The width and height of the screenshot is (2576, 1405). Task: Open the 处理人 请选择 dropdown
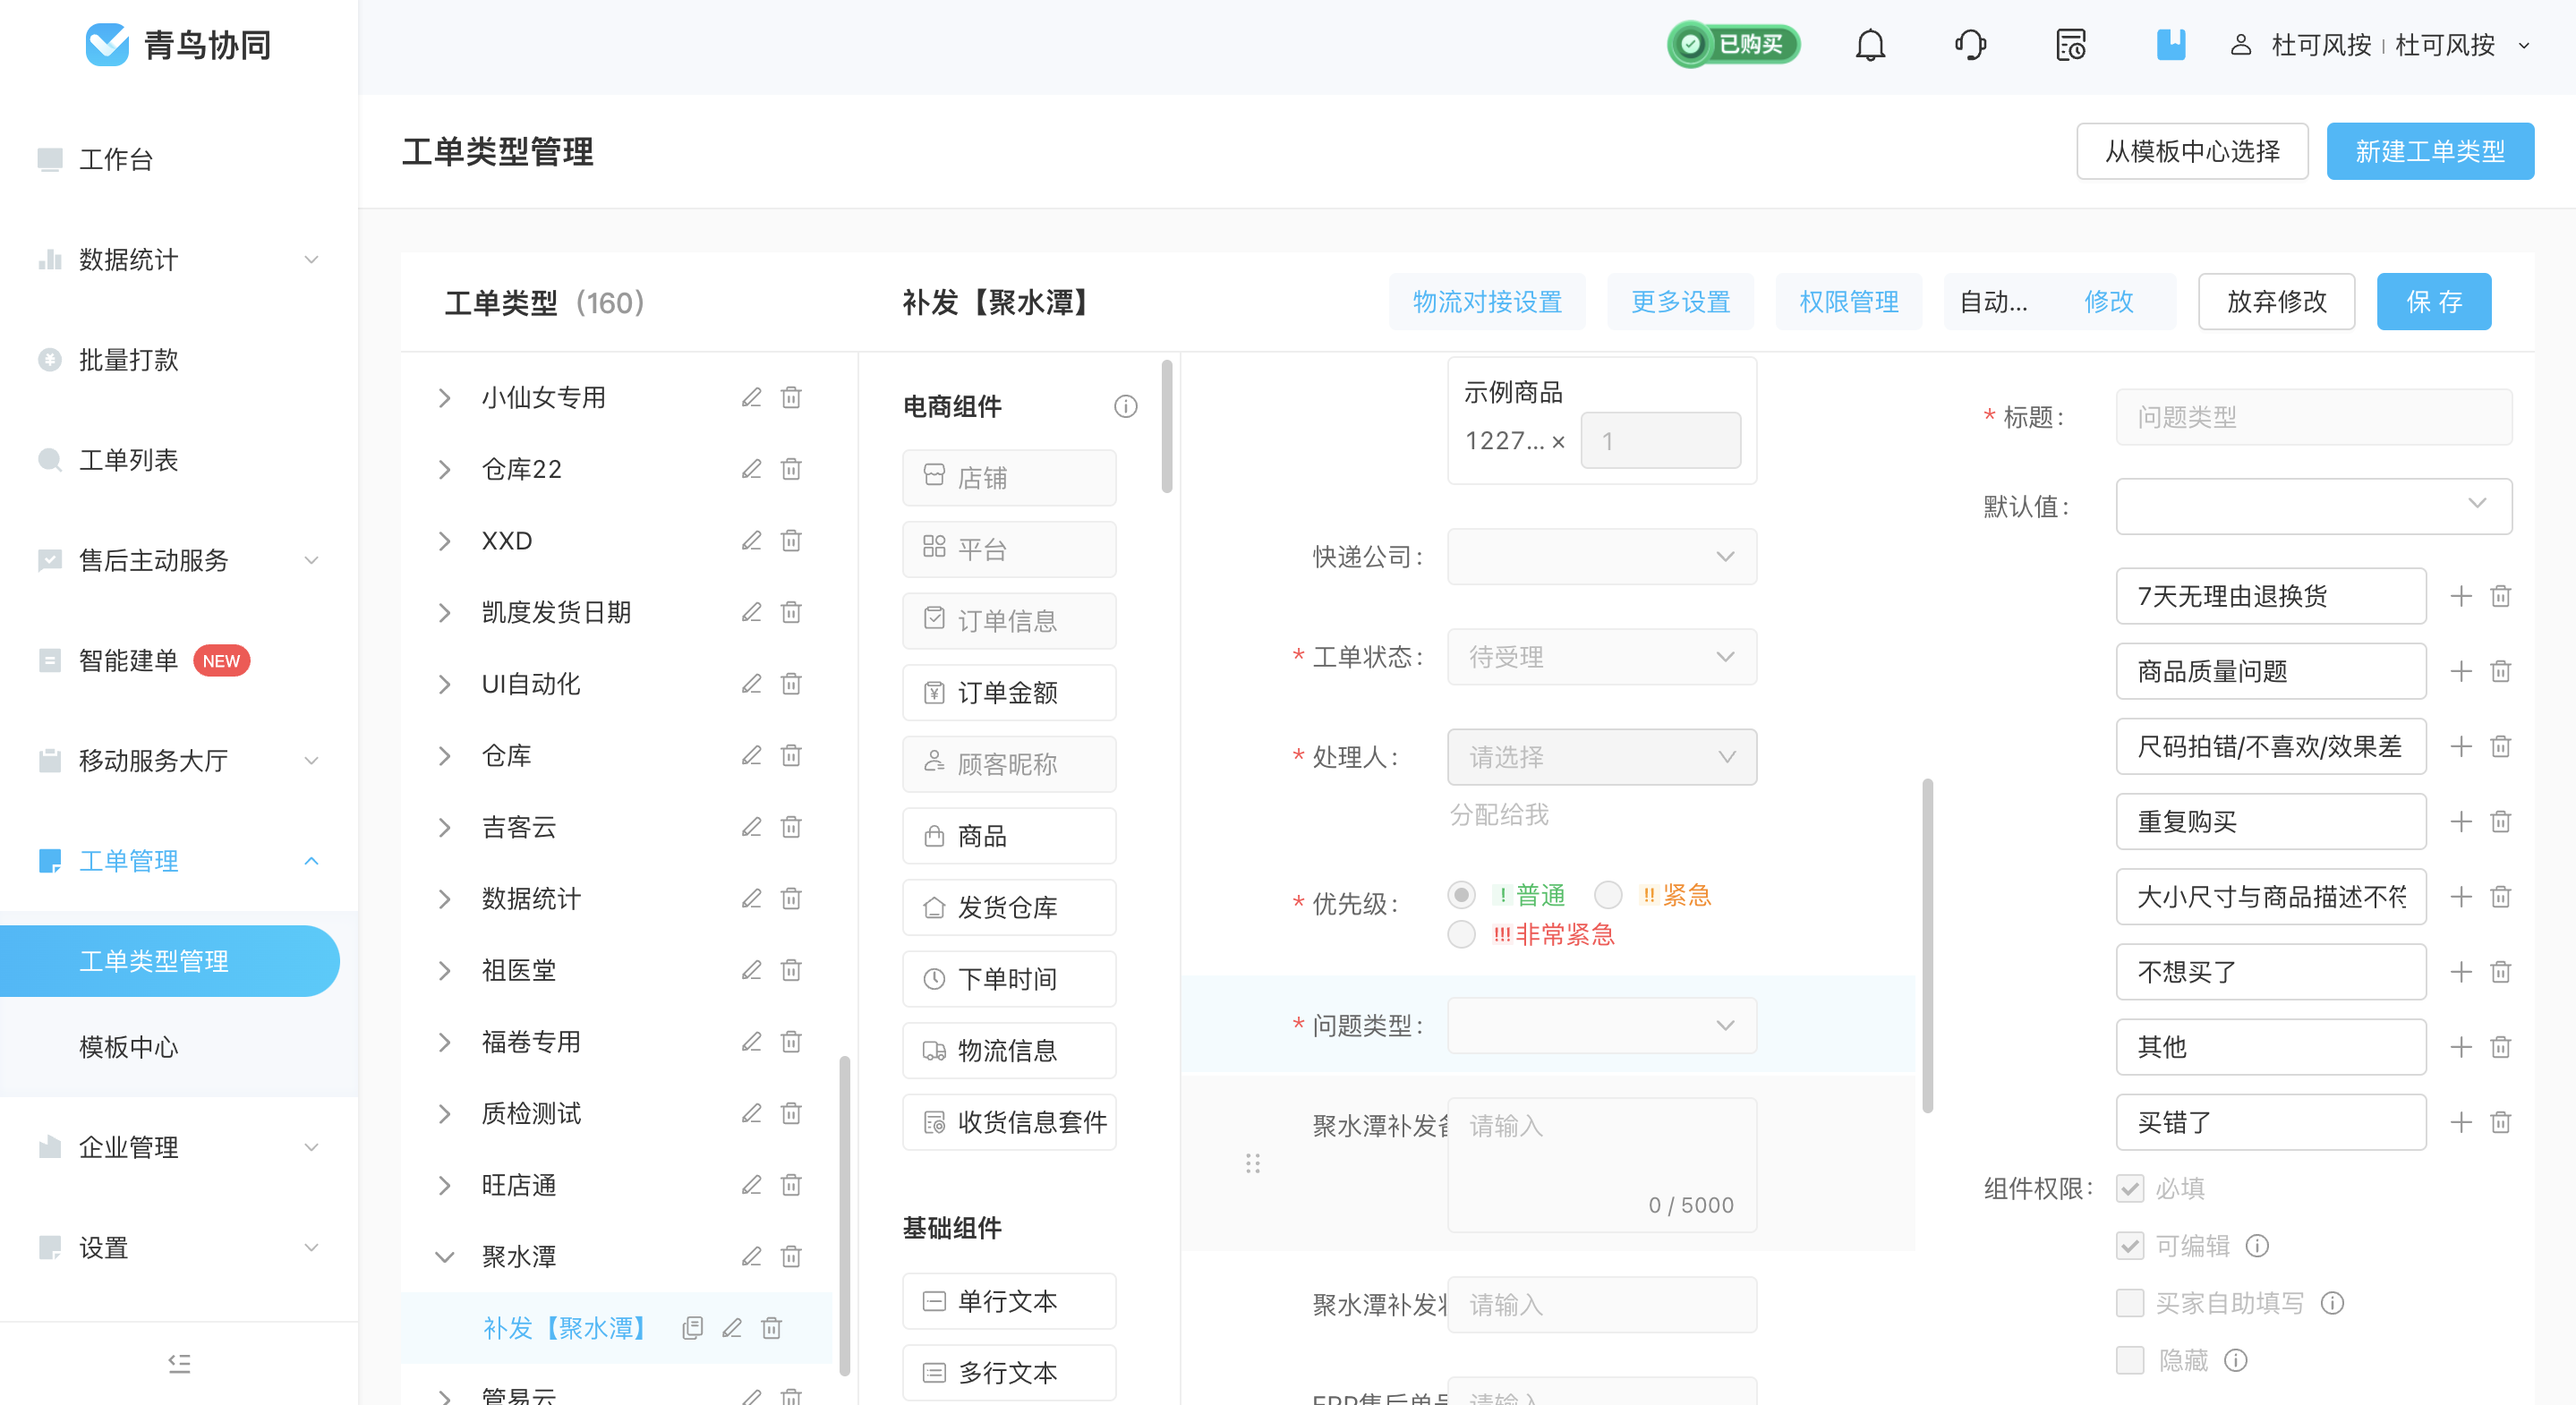pos(1602,757)
